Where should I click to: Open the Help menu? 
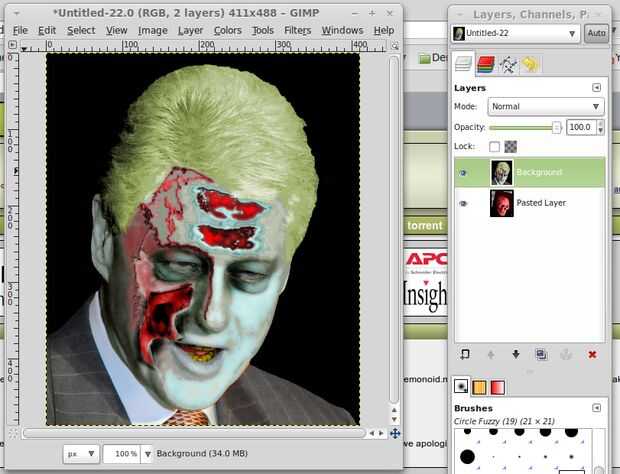(384, 30)
